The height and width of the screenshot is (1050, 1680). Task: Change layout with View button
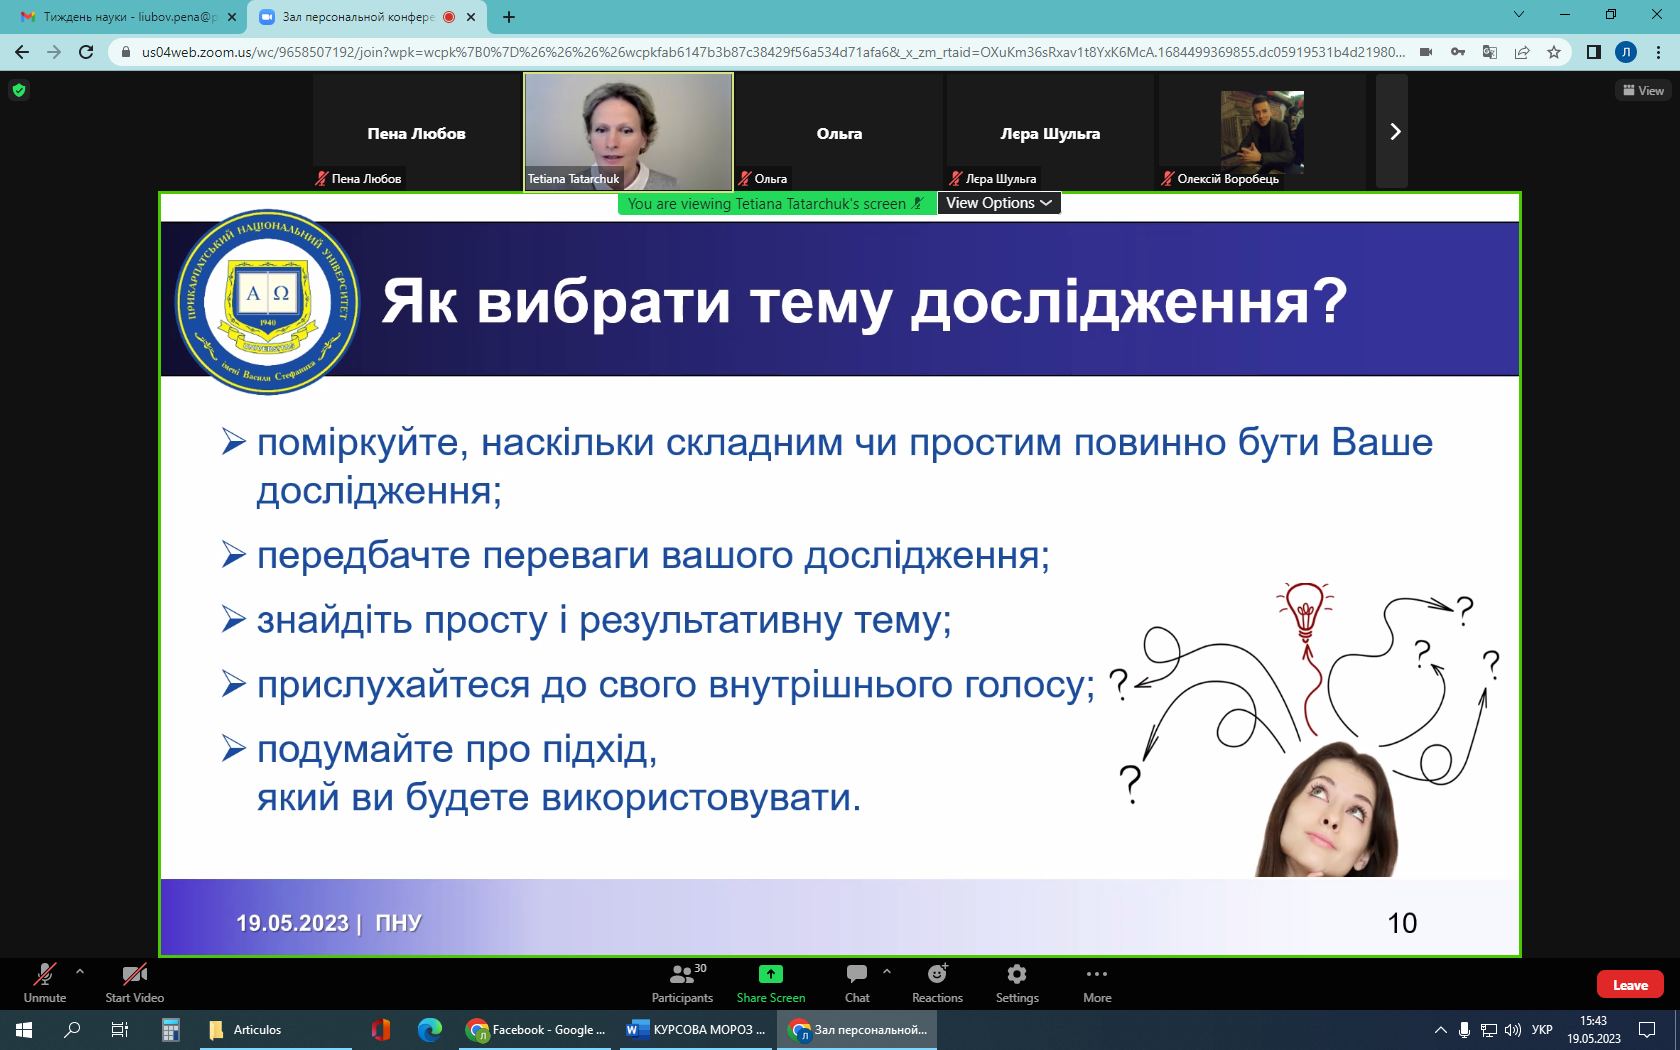pos(1643,90)
